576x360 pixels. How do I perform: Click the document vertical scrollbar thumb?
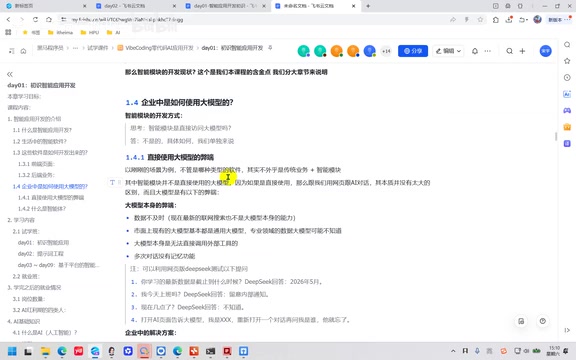(556, 136)
